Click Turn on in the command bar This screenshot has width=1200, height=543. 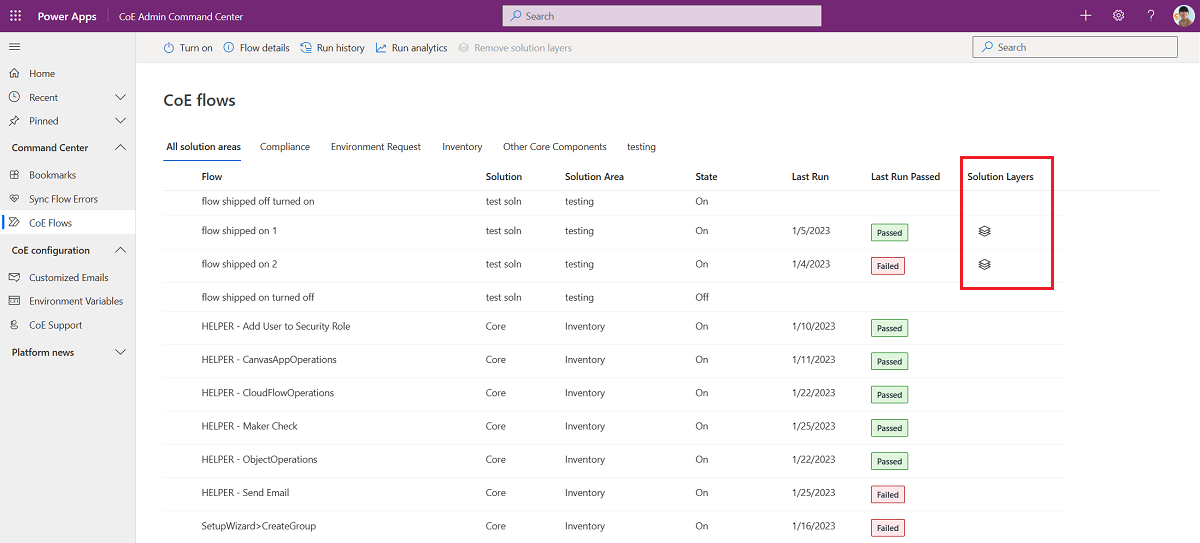pyautogui.click(x=188, y=48)
